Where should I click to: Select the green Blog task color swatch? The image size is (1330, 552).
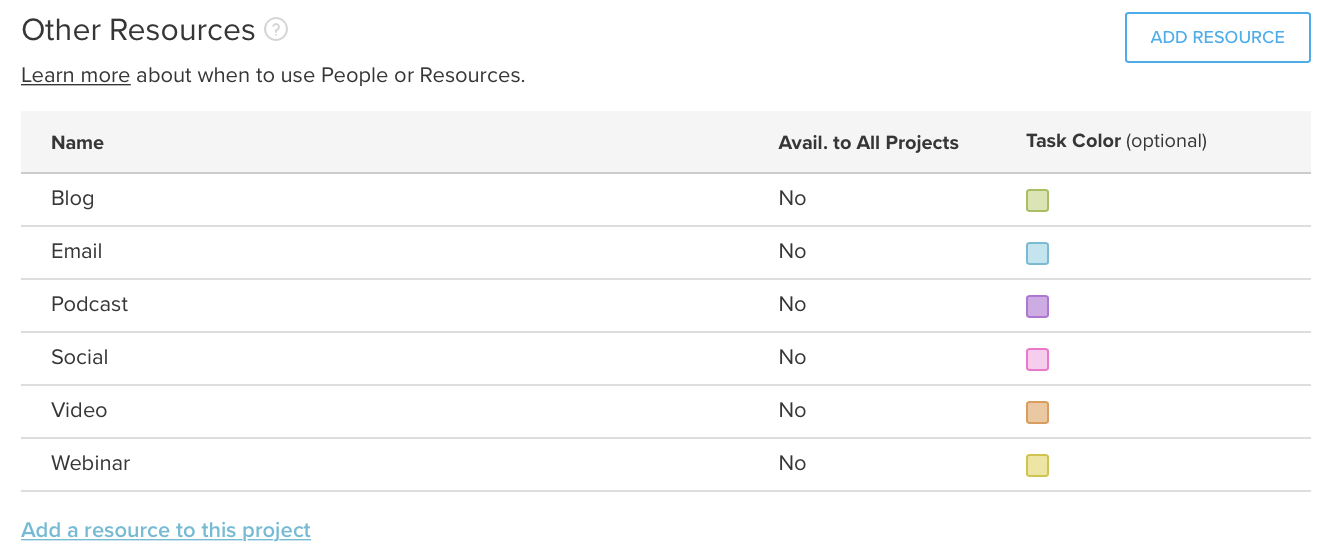(x=1037, y=200)
